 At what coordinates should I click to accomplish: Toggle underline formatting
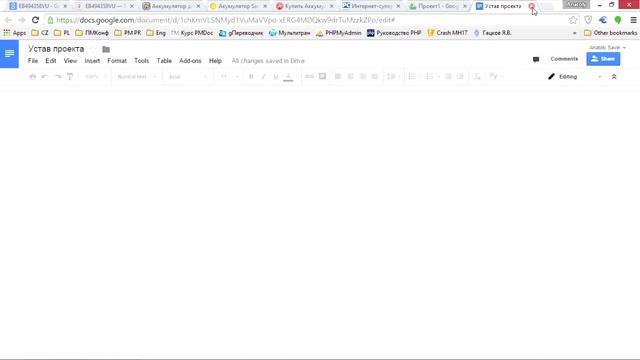(x=276, y=77)
